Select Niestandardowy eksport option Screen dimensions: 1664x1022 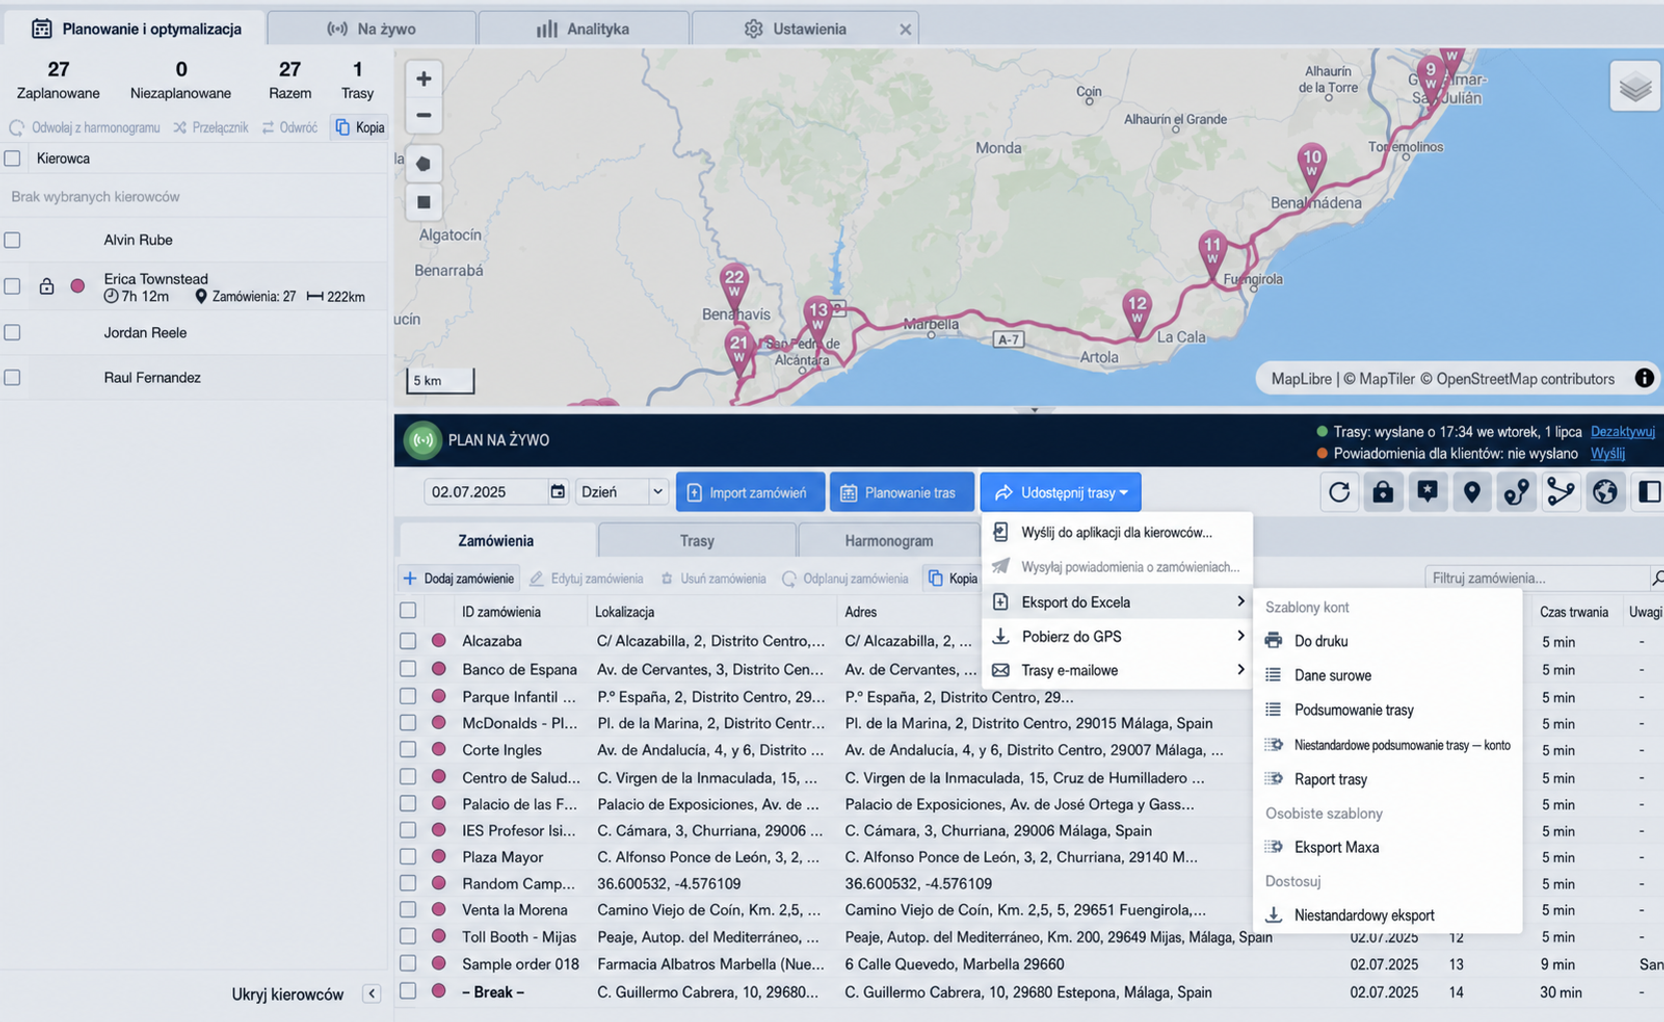[1387, 915]
